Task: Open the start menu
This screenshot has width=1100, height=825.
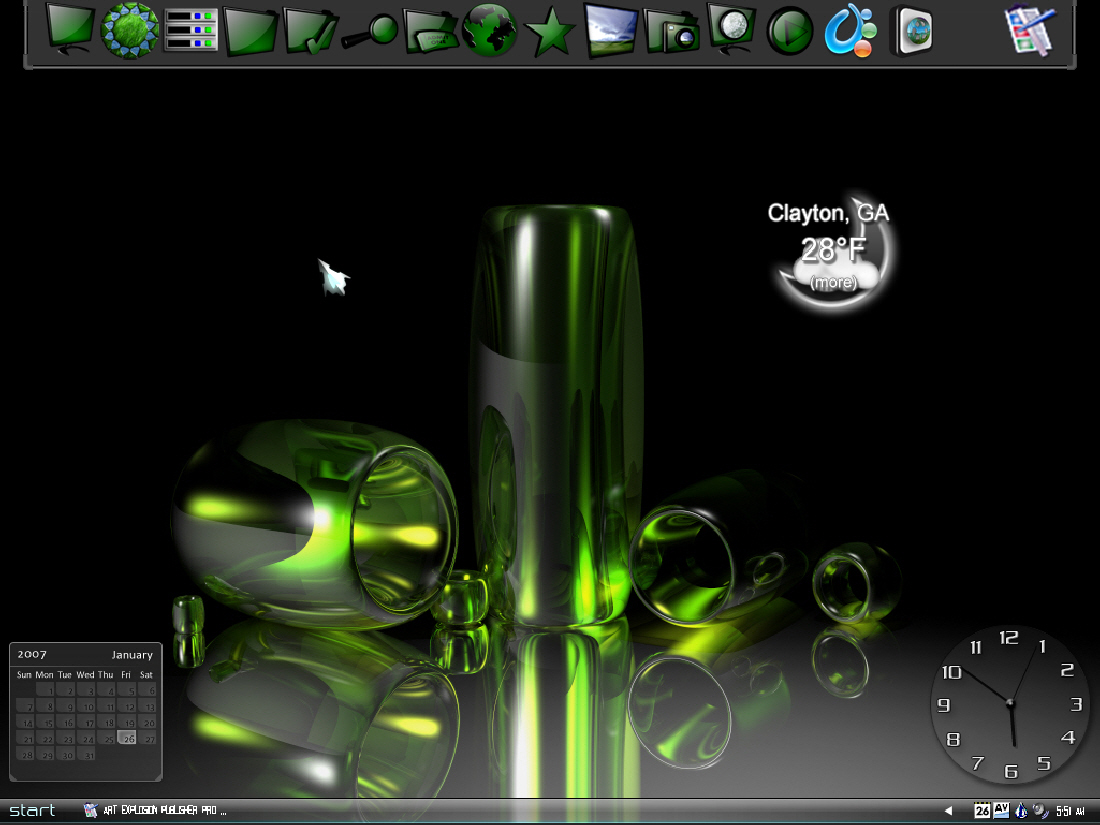Action: point(32,810)
